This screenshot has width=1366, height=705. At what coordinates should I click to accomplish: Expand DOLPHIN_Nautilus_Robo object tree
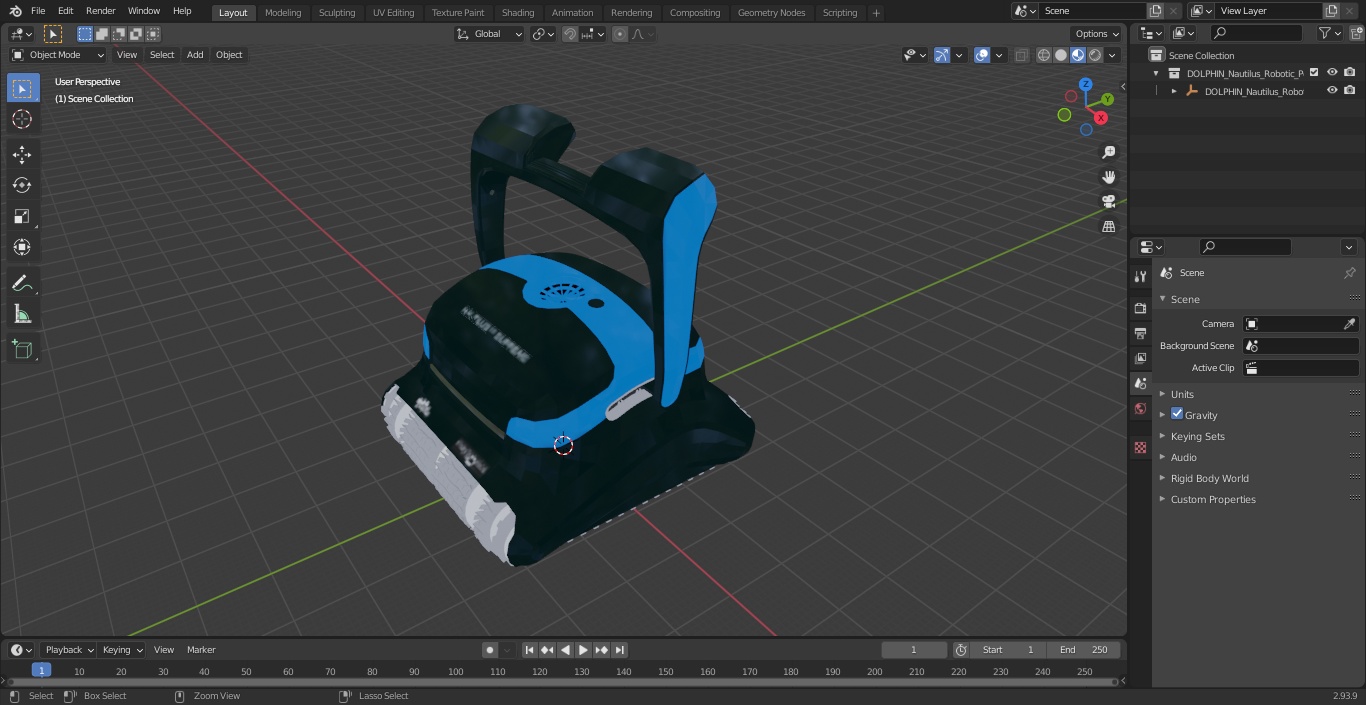pyautogui.click(x=1174, y=91)
